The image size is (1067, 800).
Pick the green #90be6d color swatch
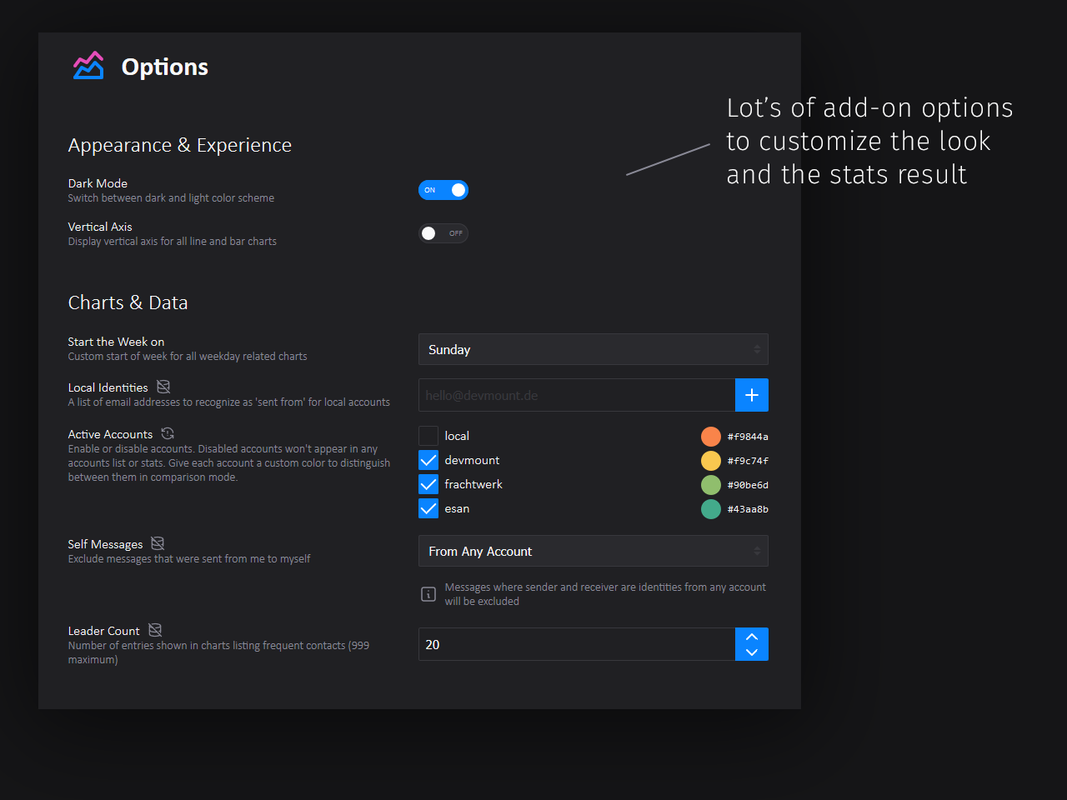[x=710, y=485]
